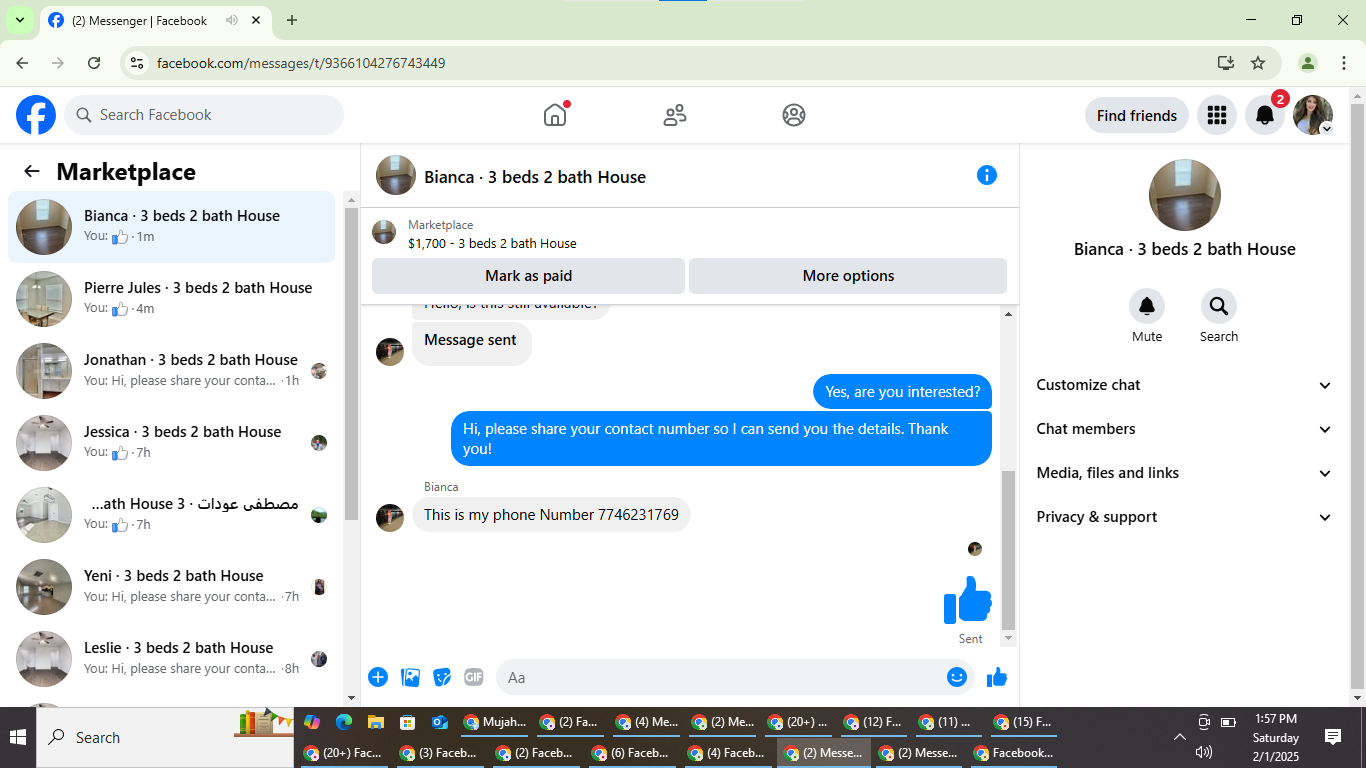The height and width of the screenshot is (768, 1366).
Task: Open Windows notification center
Action: coord(1333,737)
